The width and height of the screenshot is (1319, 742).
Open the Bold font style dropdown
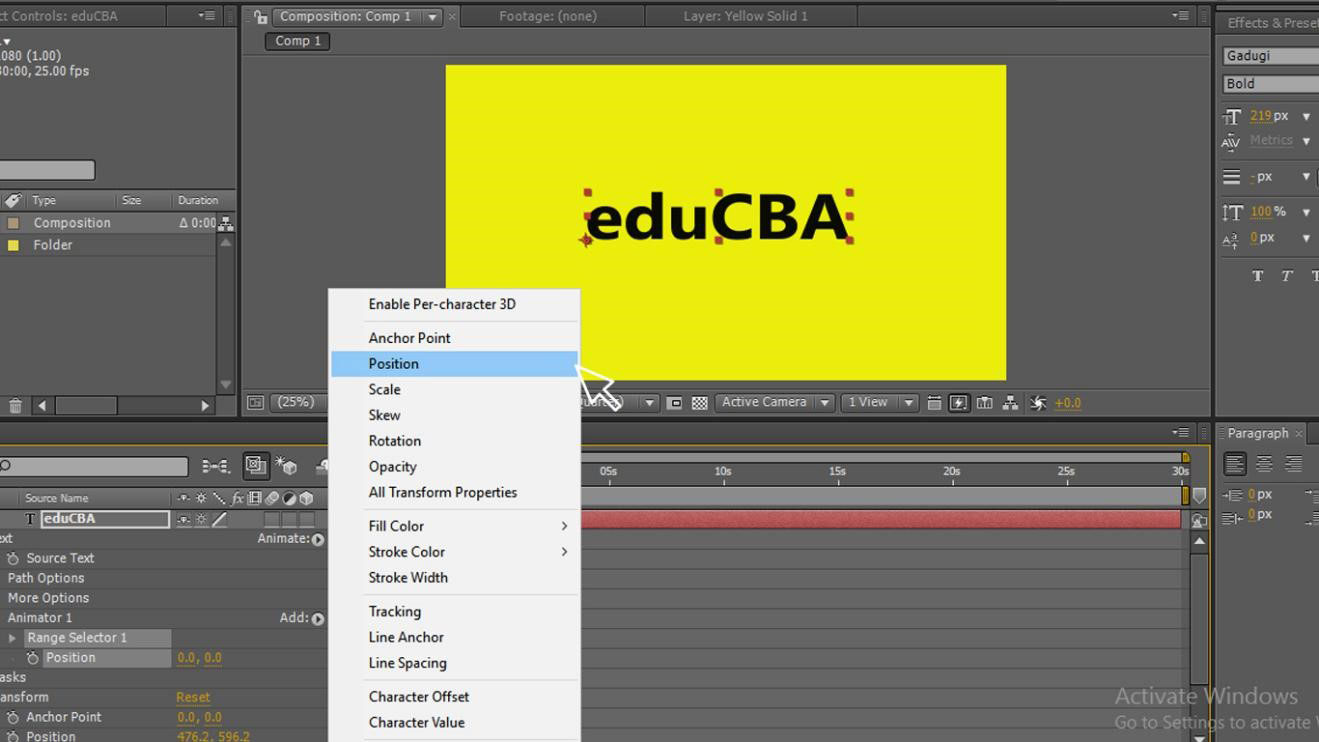click(x=1270, y=84)
